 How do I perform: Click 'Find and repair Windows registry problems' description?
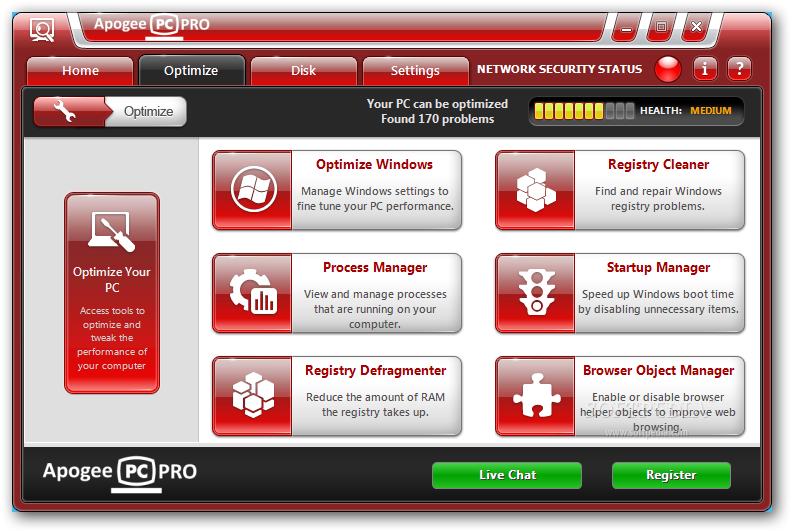click(658, 199)
